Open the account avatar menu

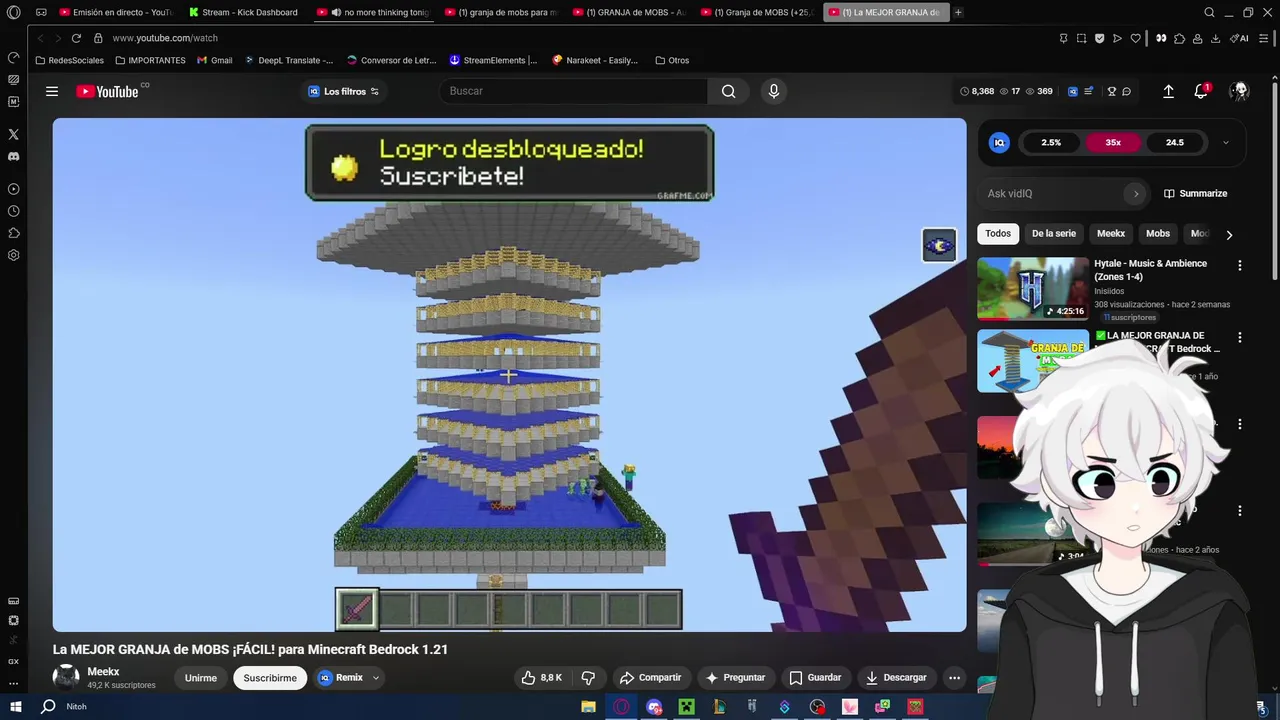1240,91
